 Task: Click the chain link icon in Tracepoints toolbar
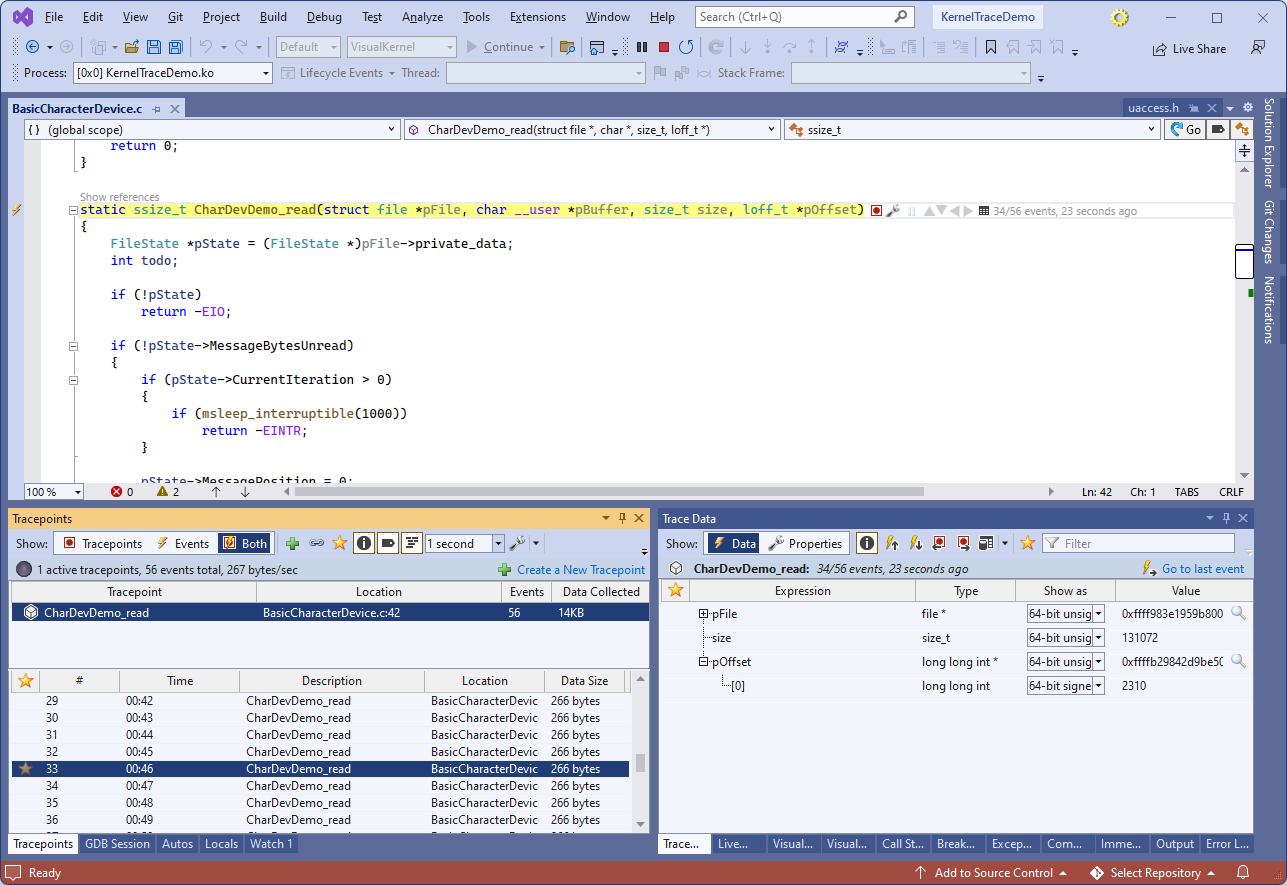pos(316,543)
